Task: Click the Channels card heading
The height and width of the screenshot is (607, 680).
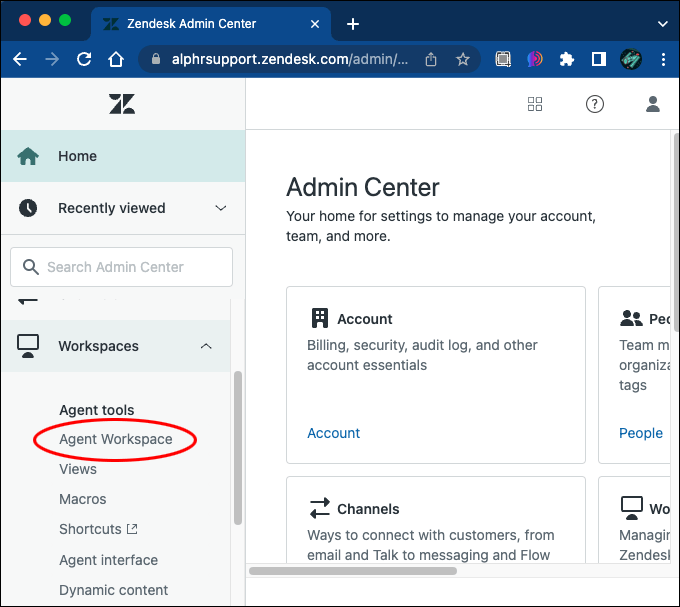Action: 368,509
